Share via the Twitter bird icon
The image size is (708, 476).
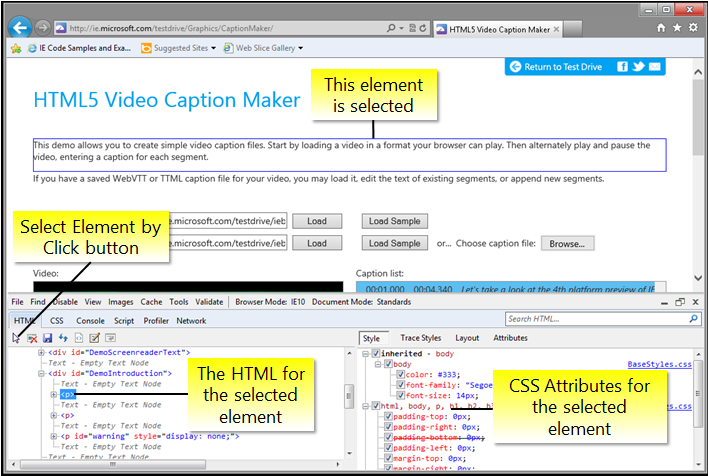[x=638, y=67]
